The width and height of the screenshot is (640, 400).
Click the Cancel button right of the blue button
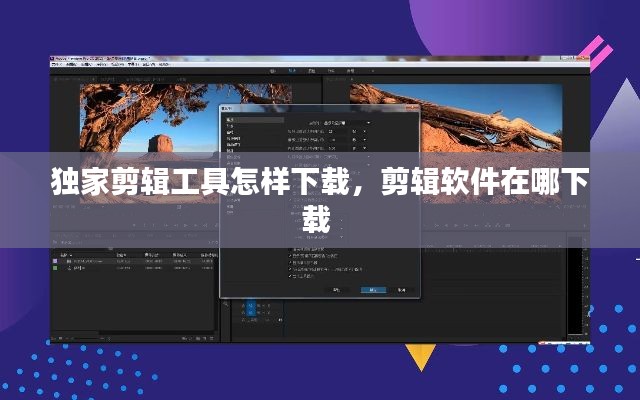(x=402, y=290)
